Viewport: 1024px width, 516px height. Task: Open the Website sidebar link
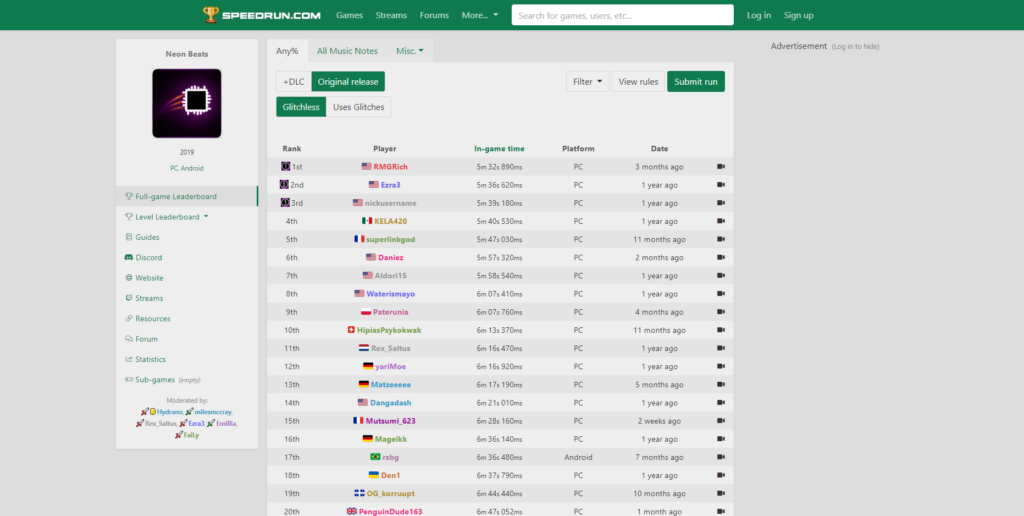click(144, 278)
